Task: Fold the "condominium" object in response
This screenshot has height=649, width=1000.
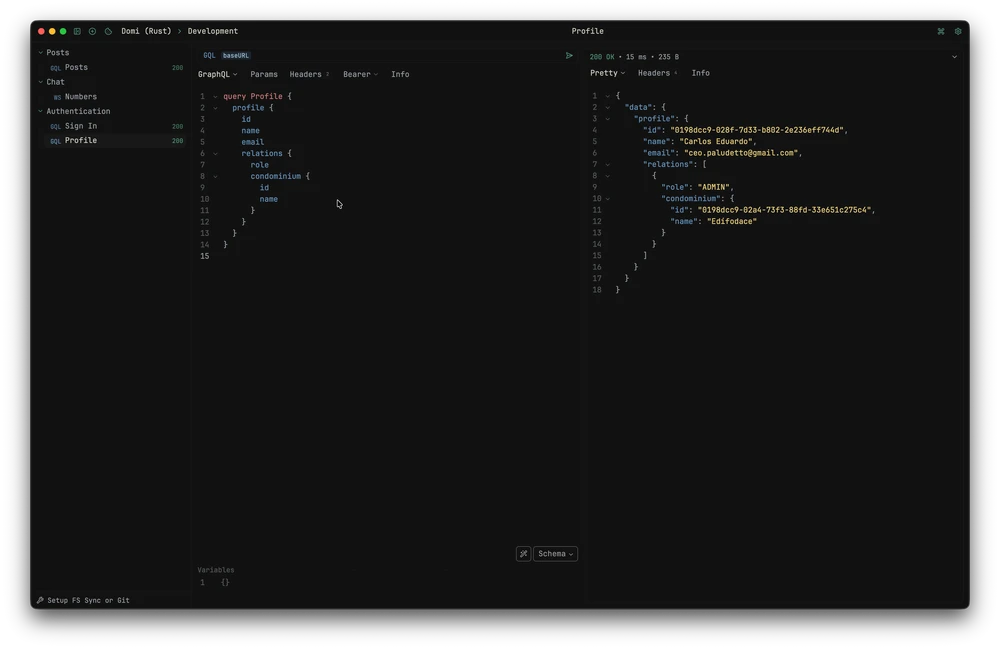Action: click(x=608, y=199)
